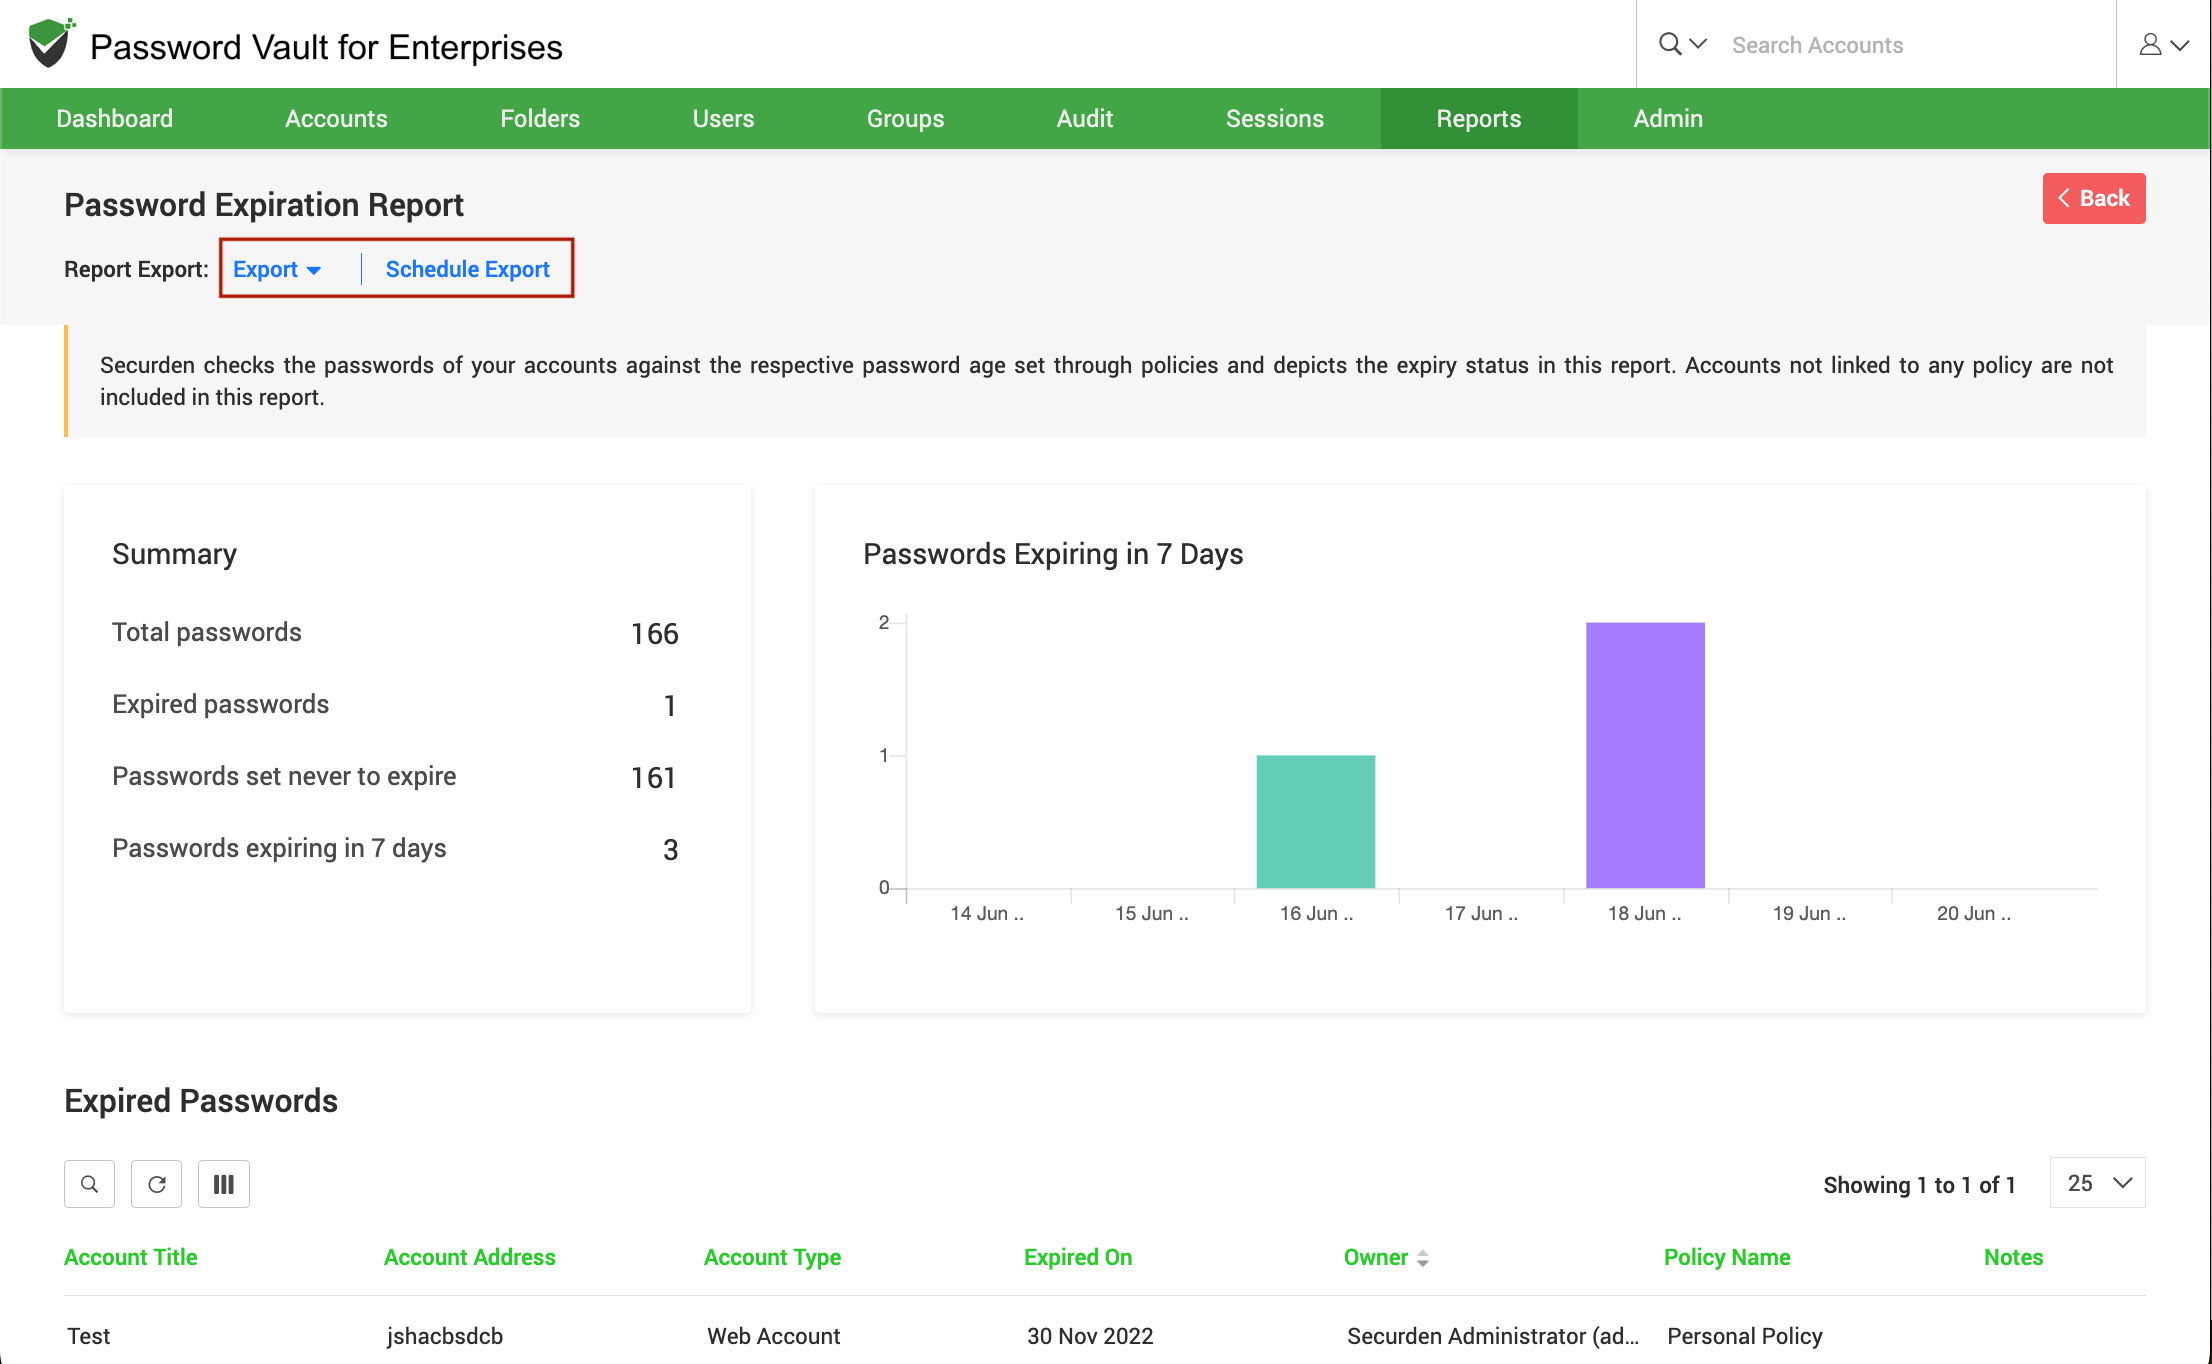Image resolution: width=2212 pixels, height=1364 pixels.
Task: Select the Groups tab
Action: [x=905, y=118]
